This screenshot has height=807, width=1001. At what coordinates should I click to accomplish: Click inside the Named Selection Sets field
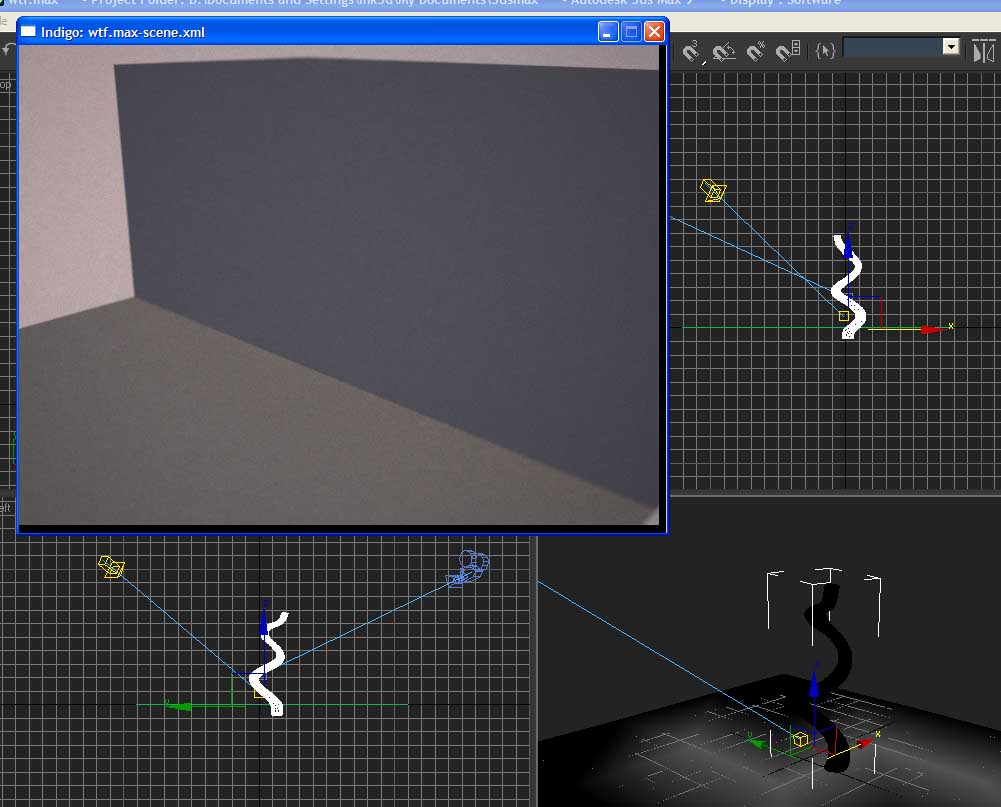click(x=892, y=47)
